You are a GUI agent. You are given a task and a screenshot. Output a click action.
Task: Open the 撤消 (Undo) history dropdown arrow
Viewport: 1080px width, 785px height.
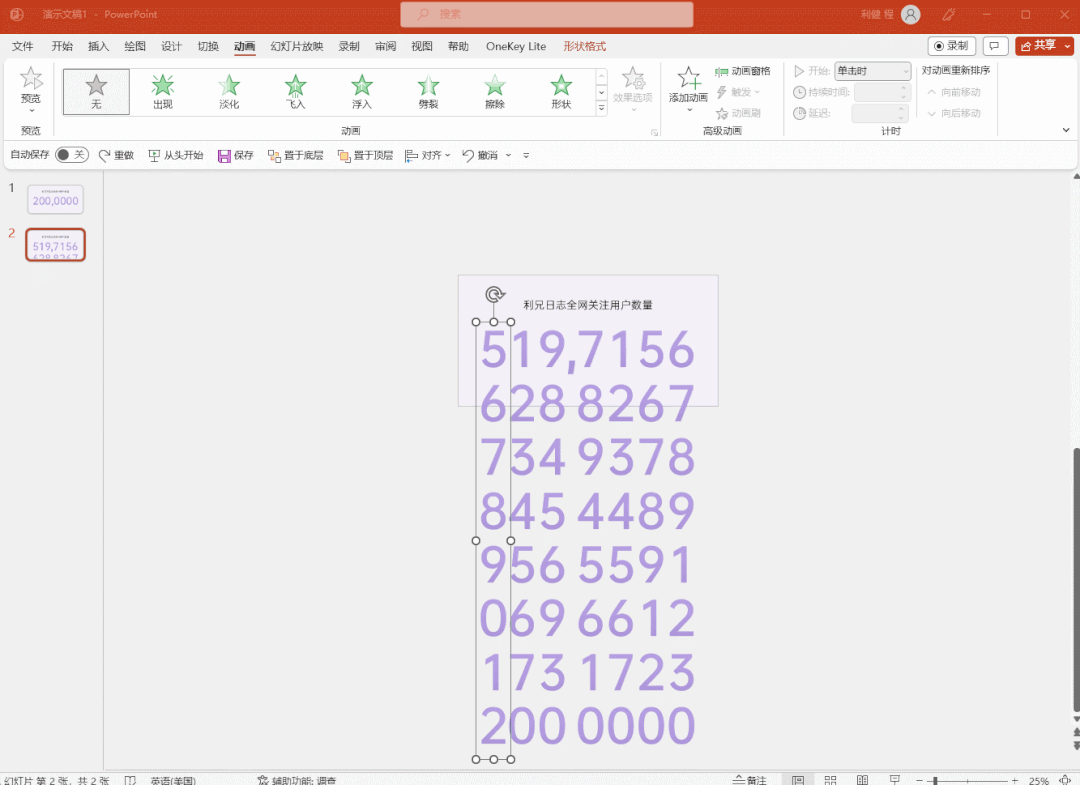click(508, 156)
